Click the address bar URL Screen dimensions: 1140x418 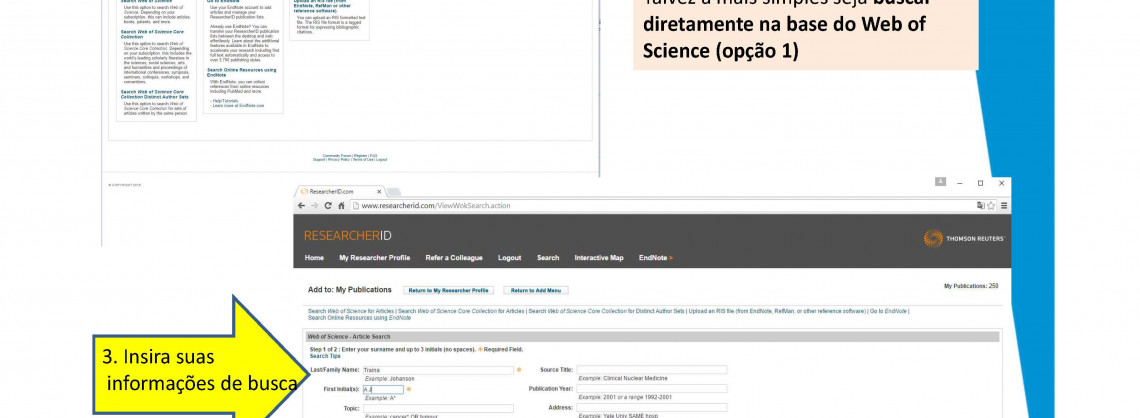436,206
